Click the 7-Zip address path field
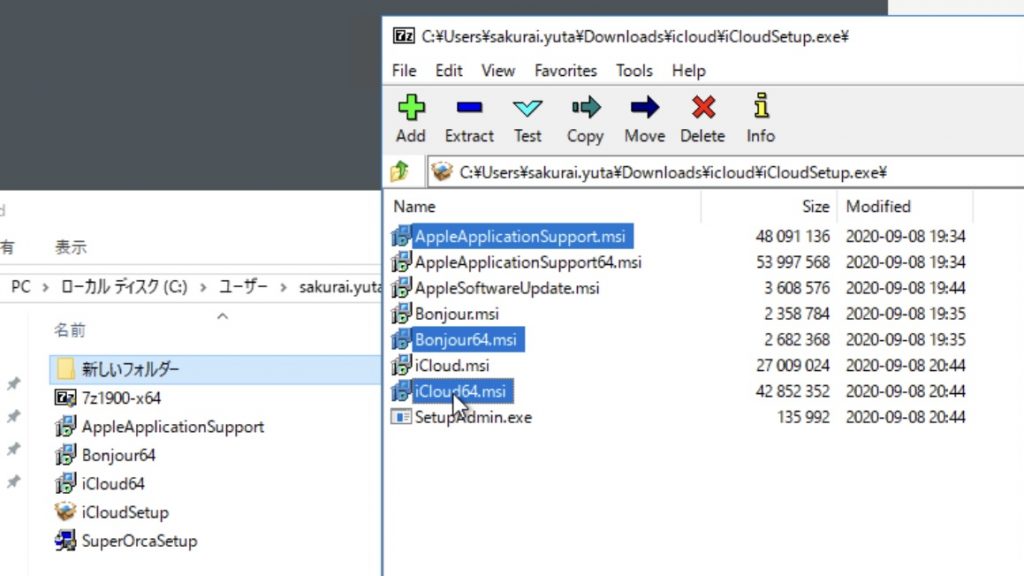 [x=725, y=172]
